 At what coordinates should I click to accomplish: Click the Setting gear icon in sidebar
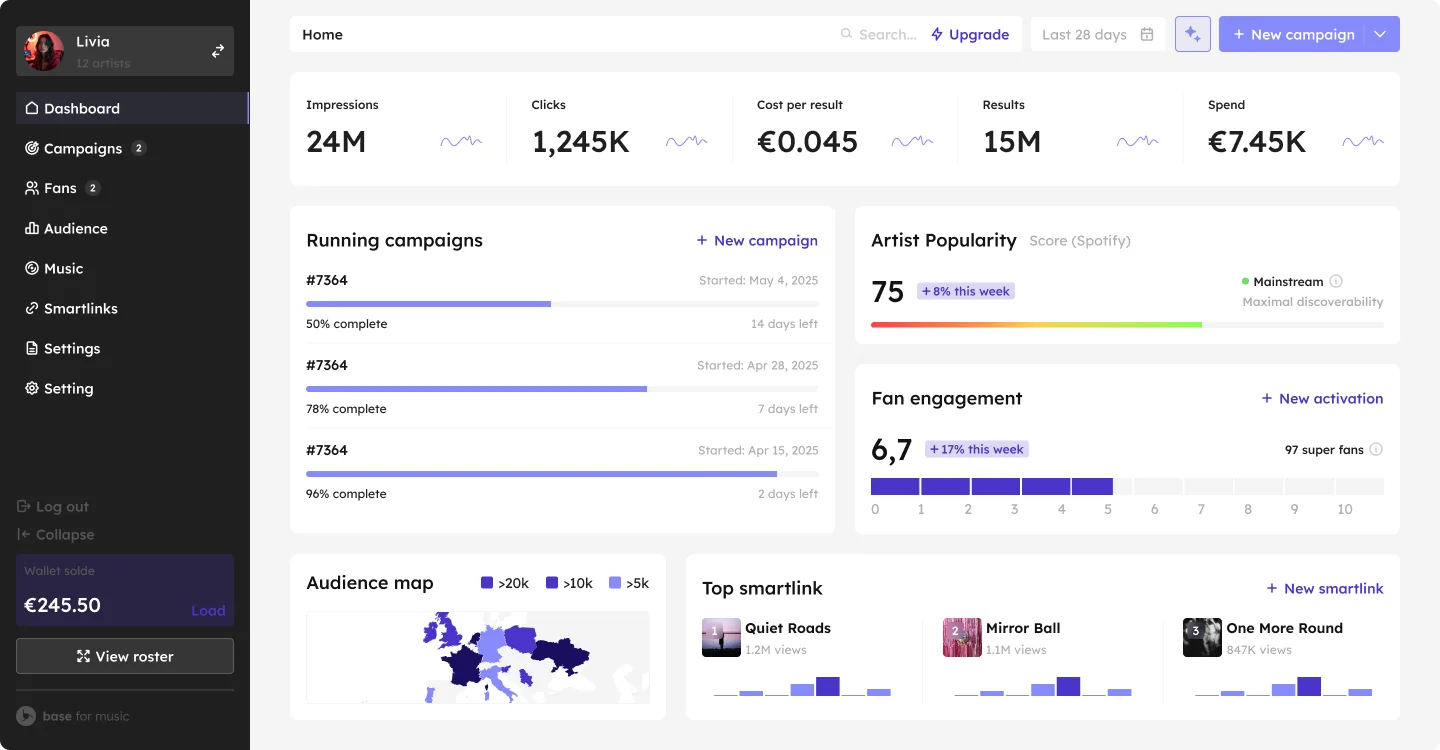point(32,388)
